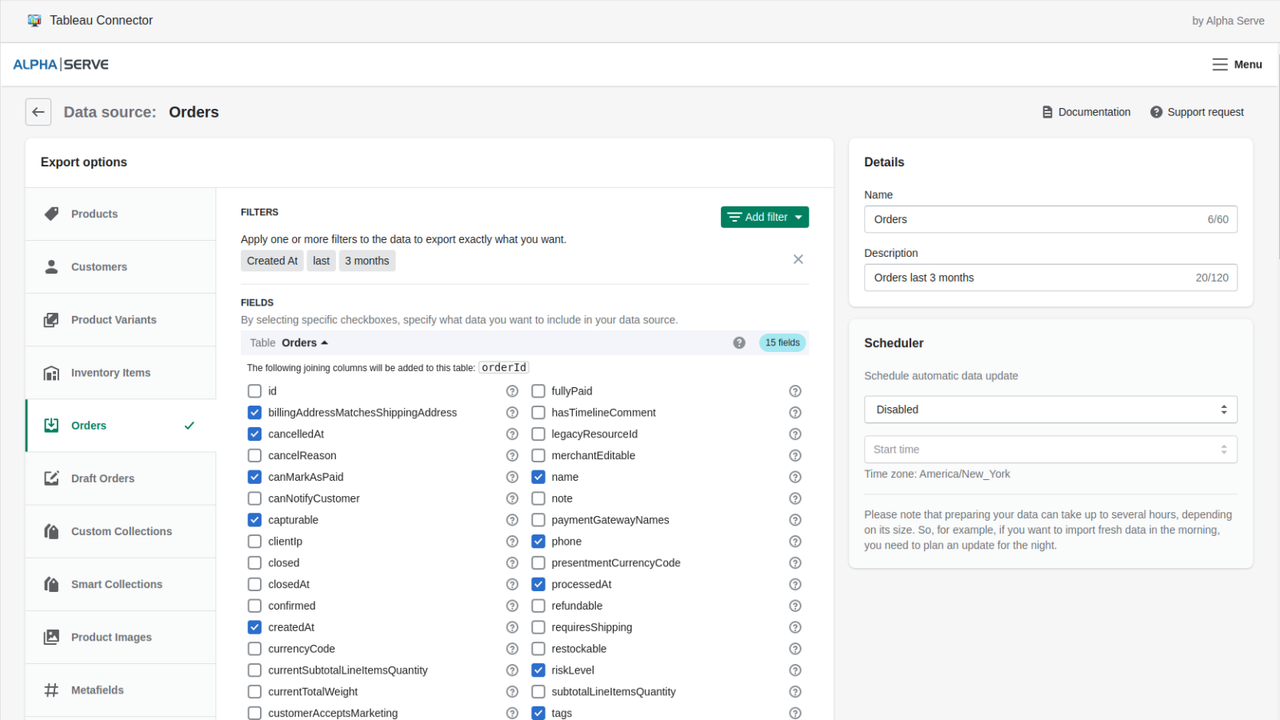Screen dimensions: 1280x720
Task: Click the Description input field
Action: [1050, 277]
